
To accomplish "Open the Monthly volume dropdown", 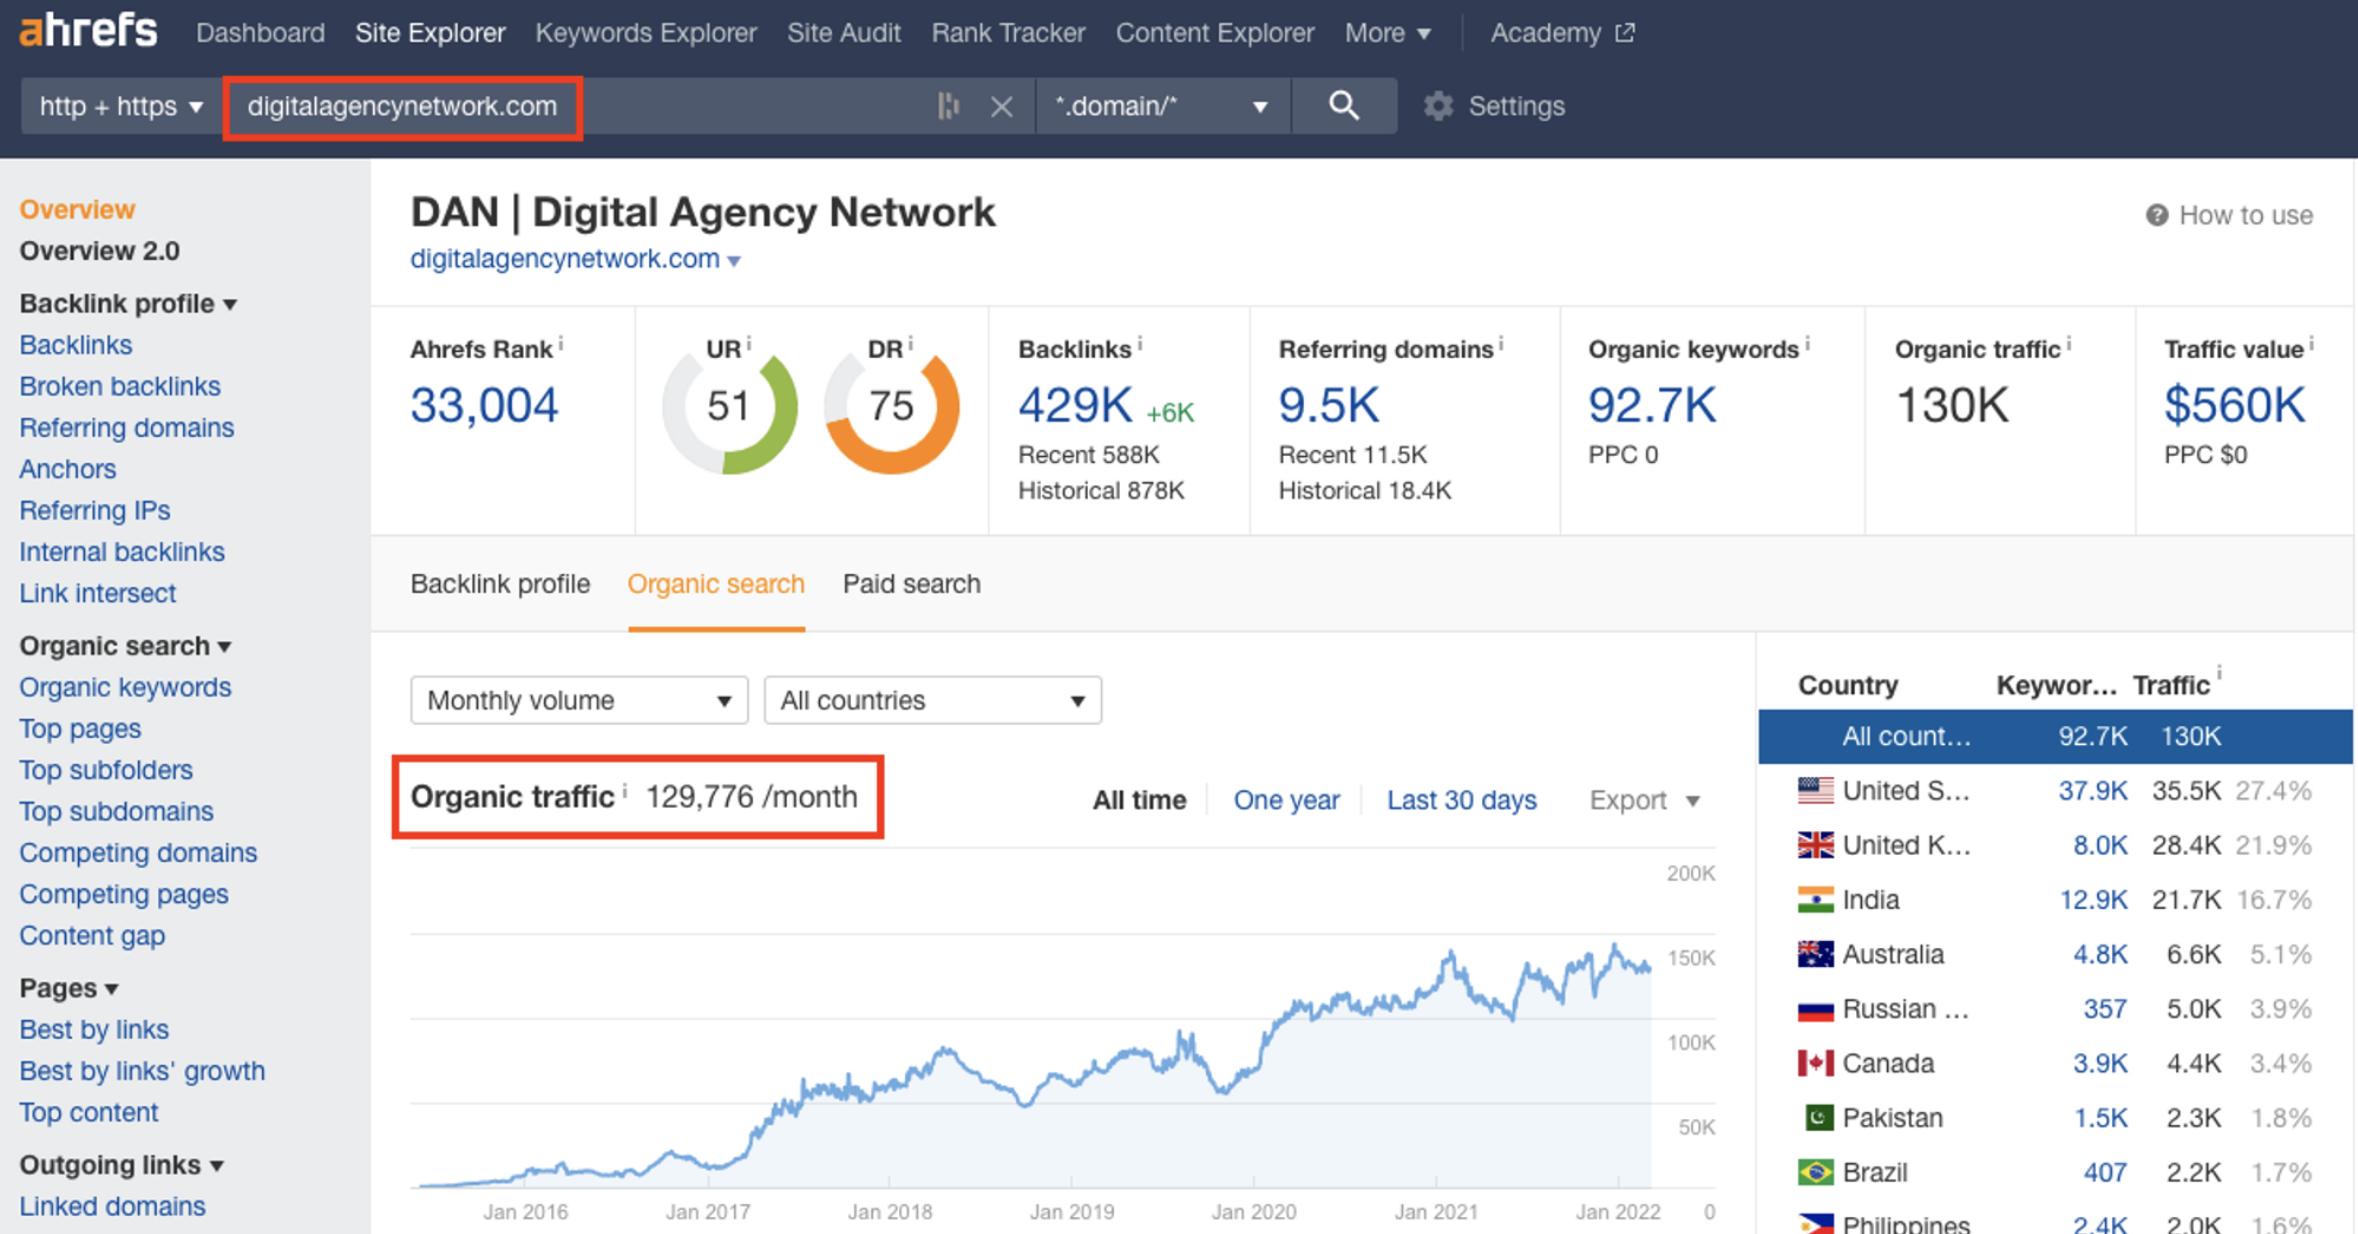I will 579,700.
